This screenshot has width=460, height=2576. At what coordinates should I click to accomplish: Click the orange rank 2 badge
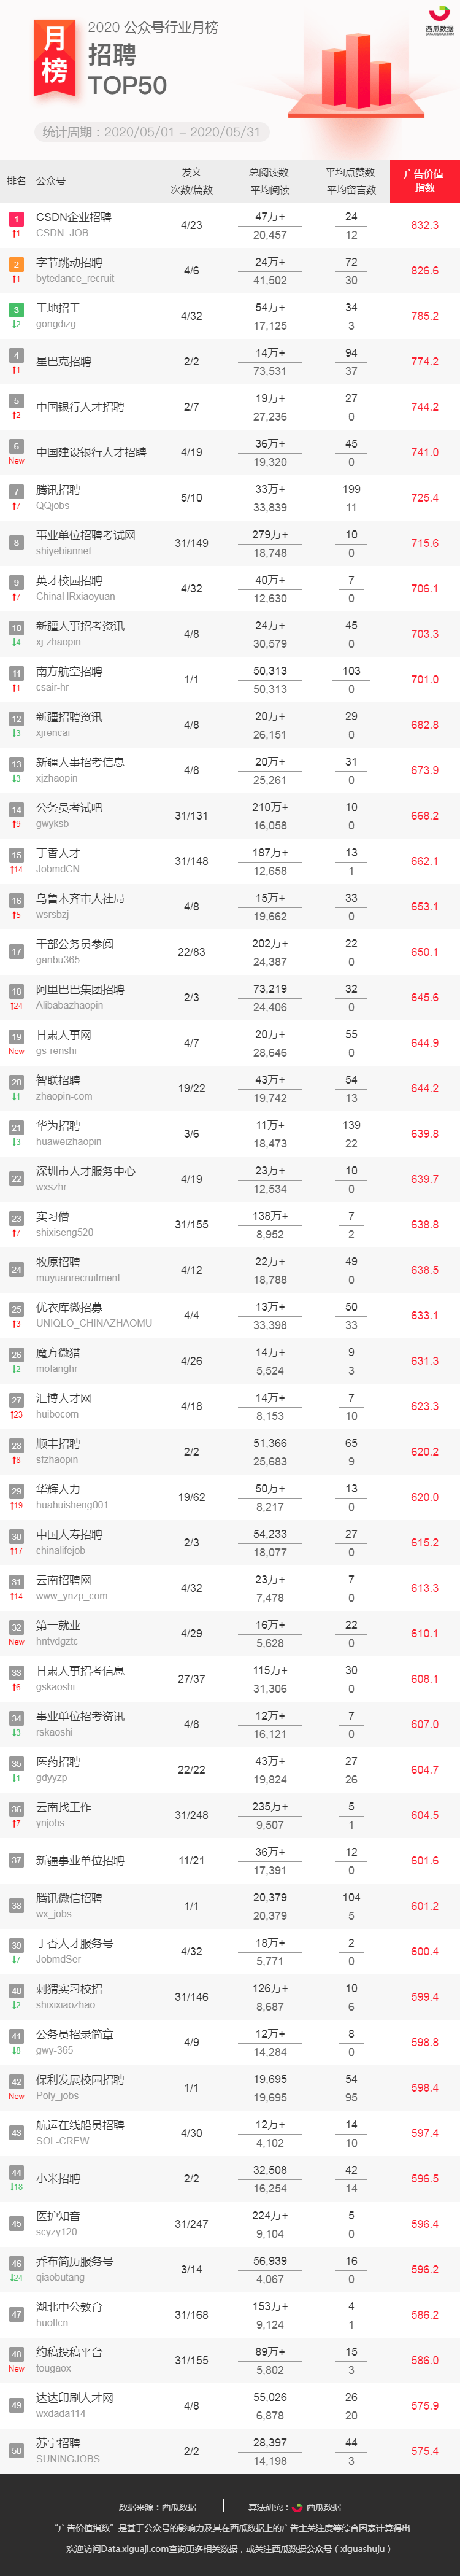click(16, 264)
